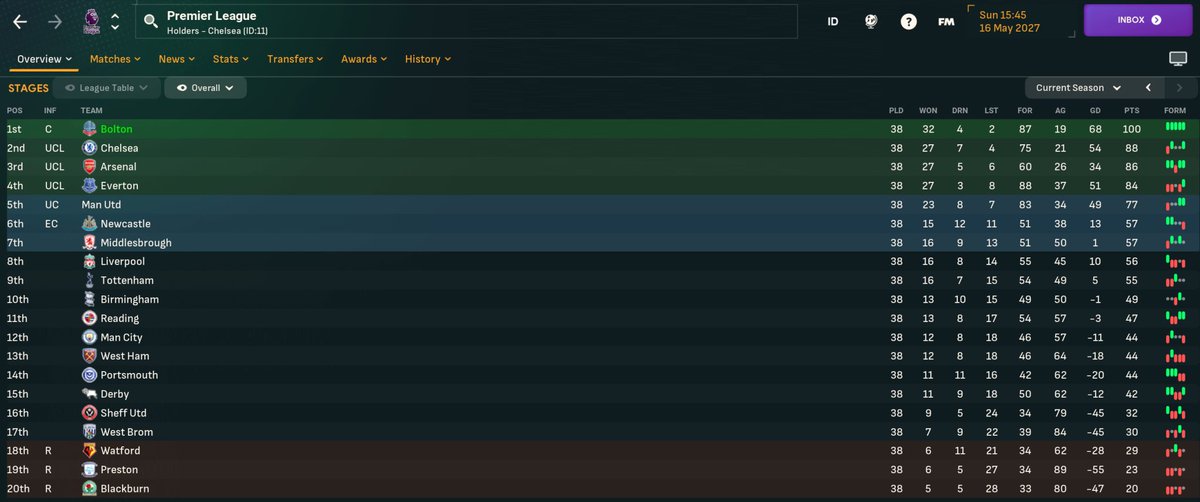Click the Chelsea club badge
Screen dimensions: 1200x502
[x=89, y=148]
